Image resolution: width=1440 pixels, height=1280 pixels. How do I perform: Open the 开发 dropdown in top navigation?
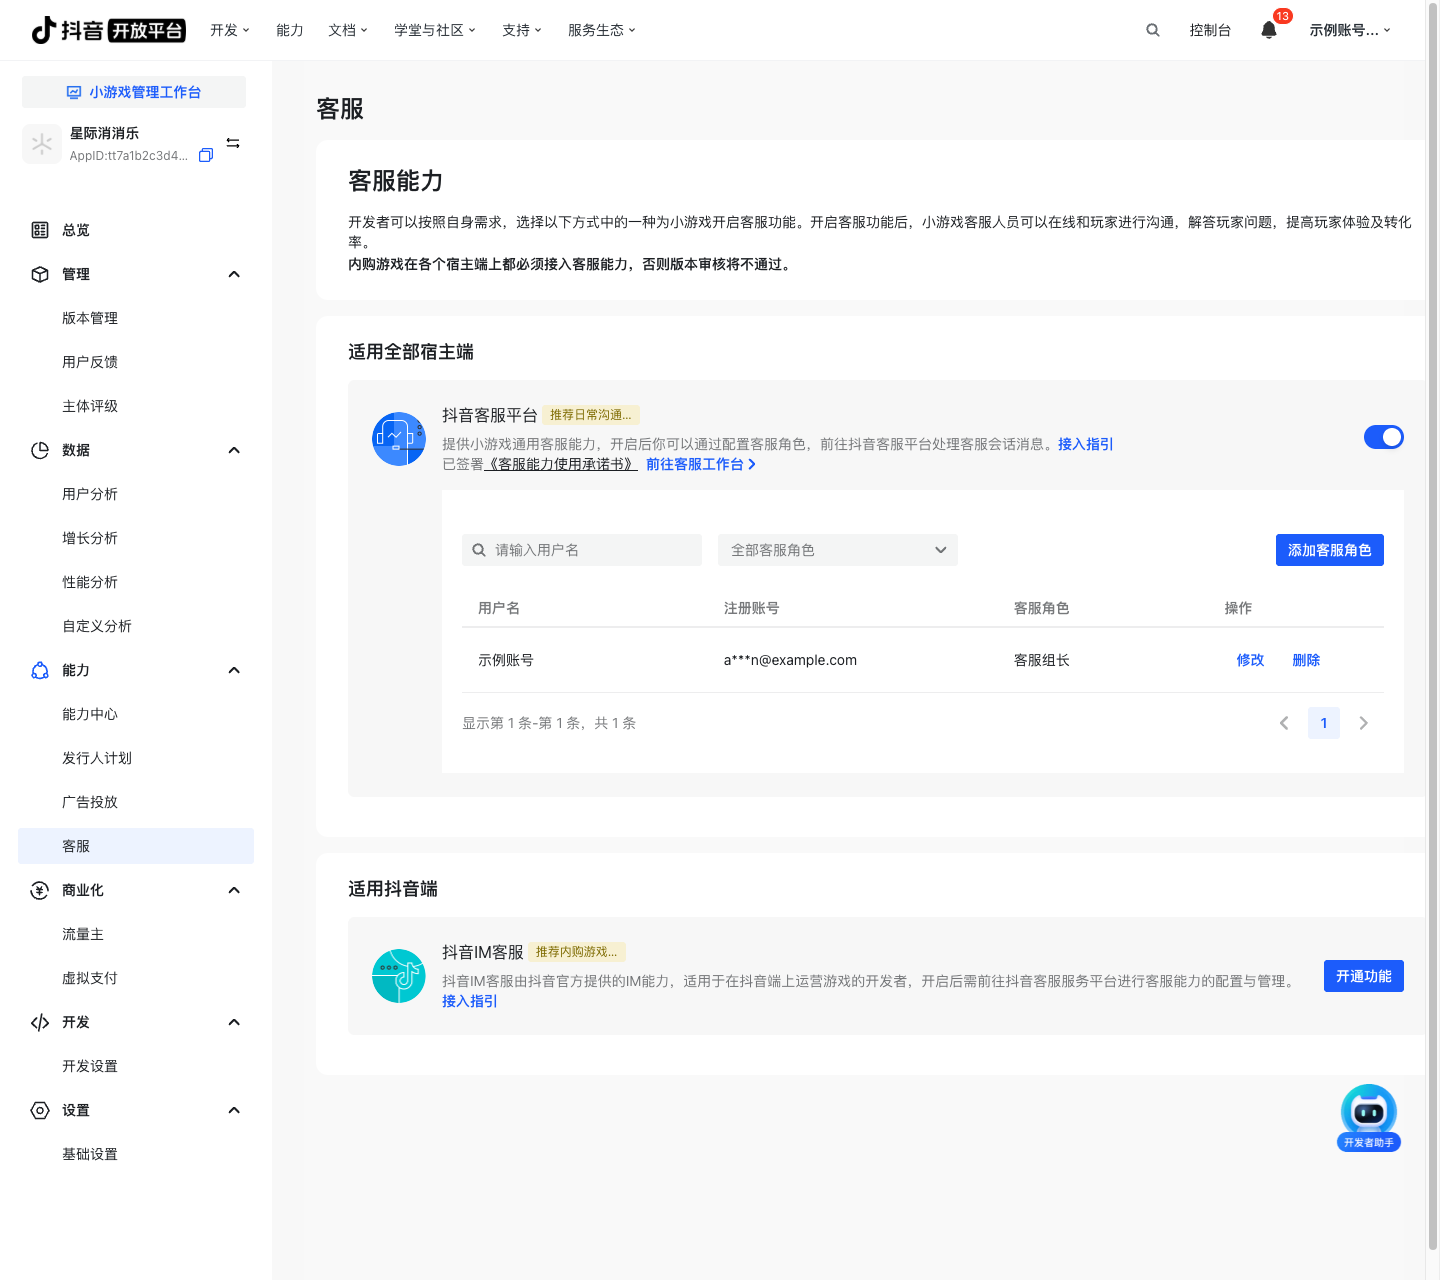click(230, 30)
